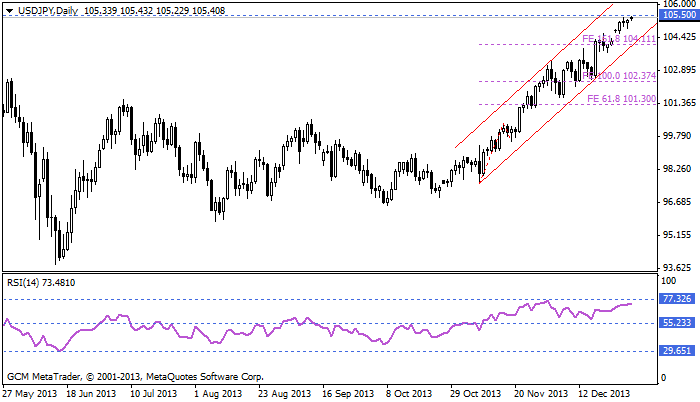The width and height of the screenshot is (700, 402).
Task: Click the 1 Aug 2013 date label
Action: coord(218,394)
